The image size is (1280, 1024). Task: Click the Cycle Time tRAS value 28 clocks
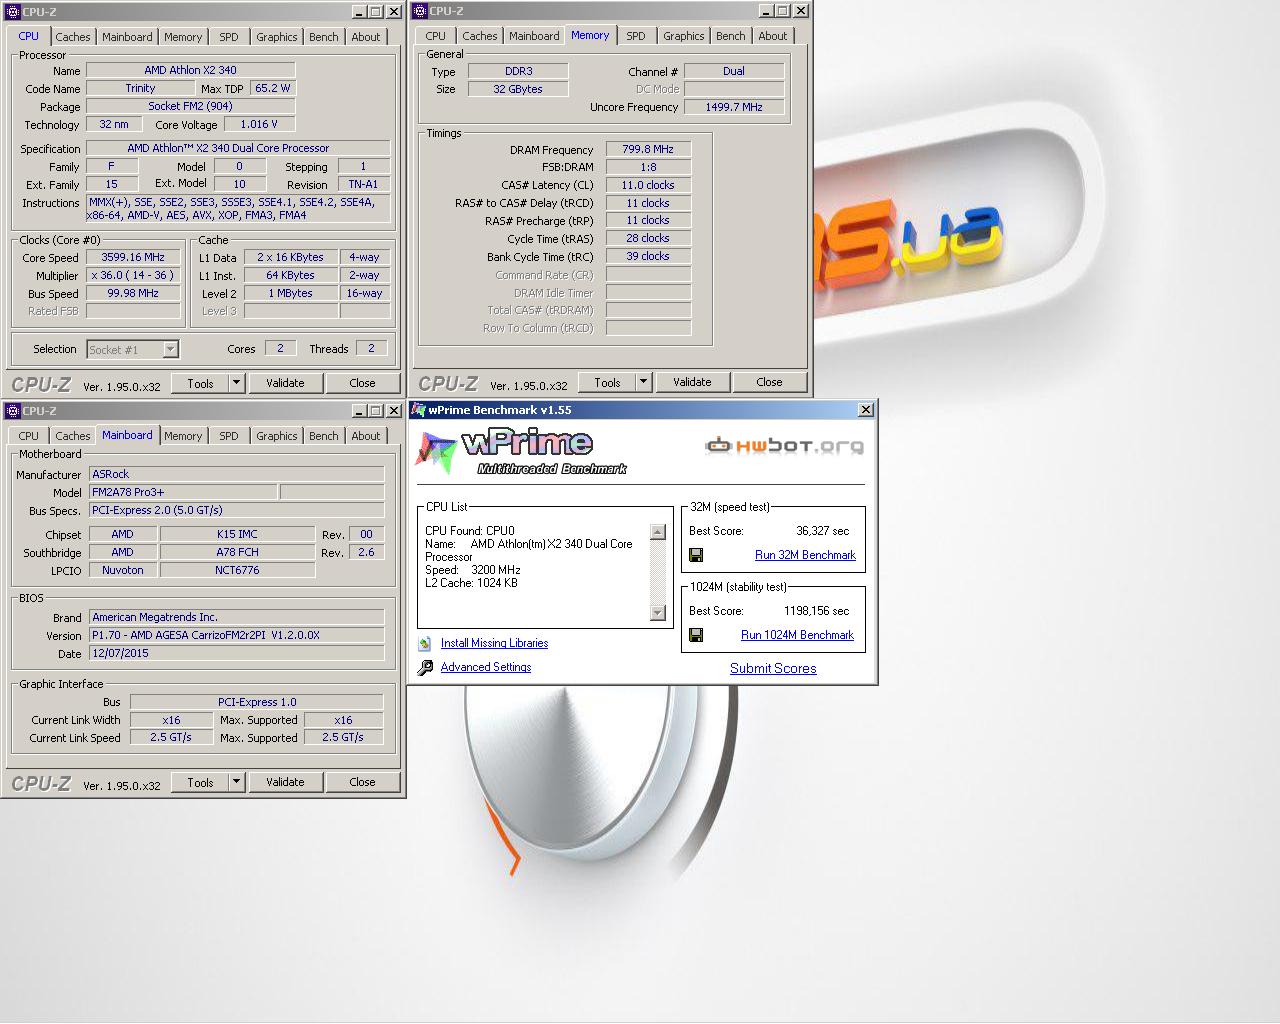tap(648, 238)
